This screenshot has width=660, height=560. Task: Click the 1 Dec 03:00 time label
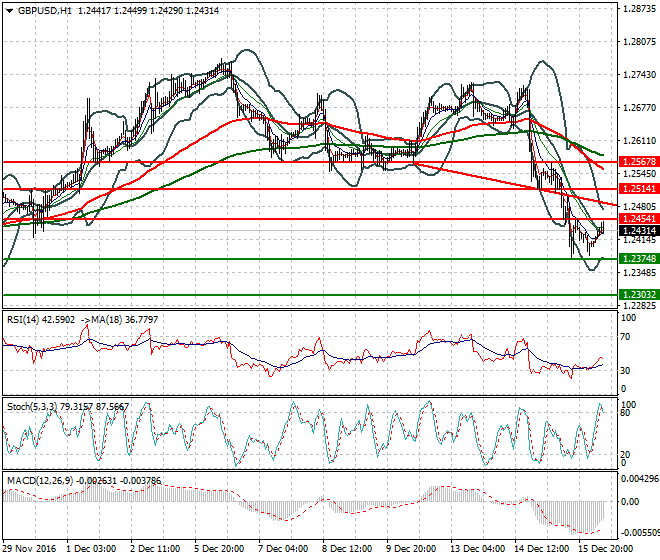click(91, 549)
